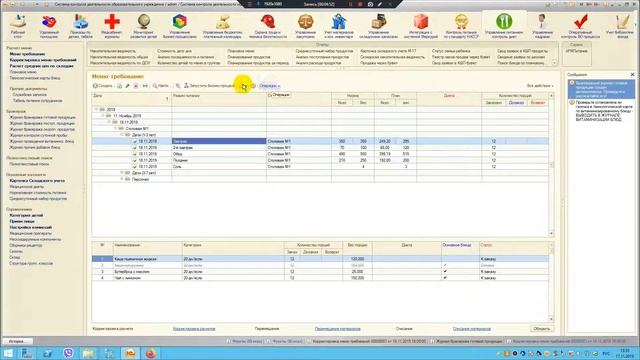Open the АРМПитание service item
The image size is (640, 360).
point(576,51)
